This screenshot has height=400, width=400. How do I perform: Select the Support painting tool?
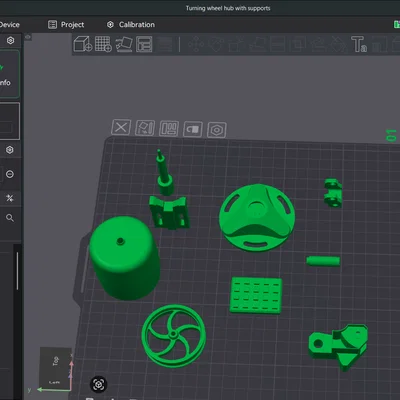[x=318, y=44]
